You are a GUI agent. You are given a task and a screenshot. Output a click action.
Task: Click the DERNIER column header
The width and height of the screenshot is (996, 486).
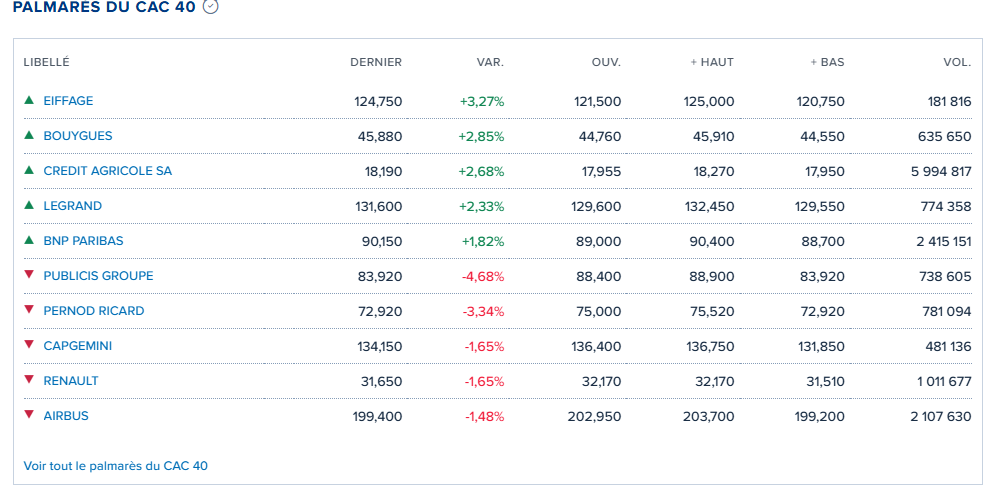tap(376, 62)
